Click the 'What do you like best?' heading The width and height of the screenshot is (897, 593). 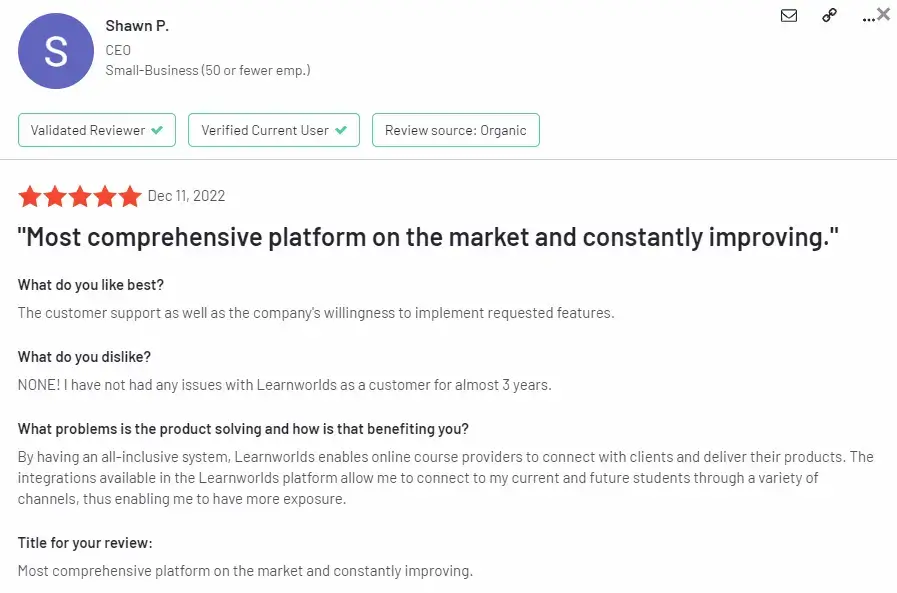pyautogui.click(x=91, y=285)
